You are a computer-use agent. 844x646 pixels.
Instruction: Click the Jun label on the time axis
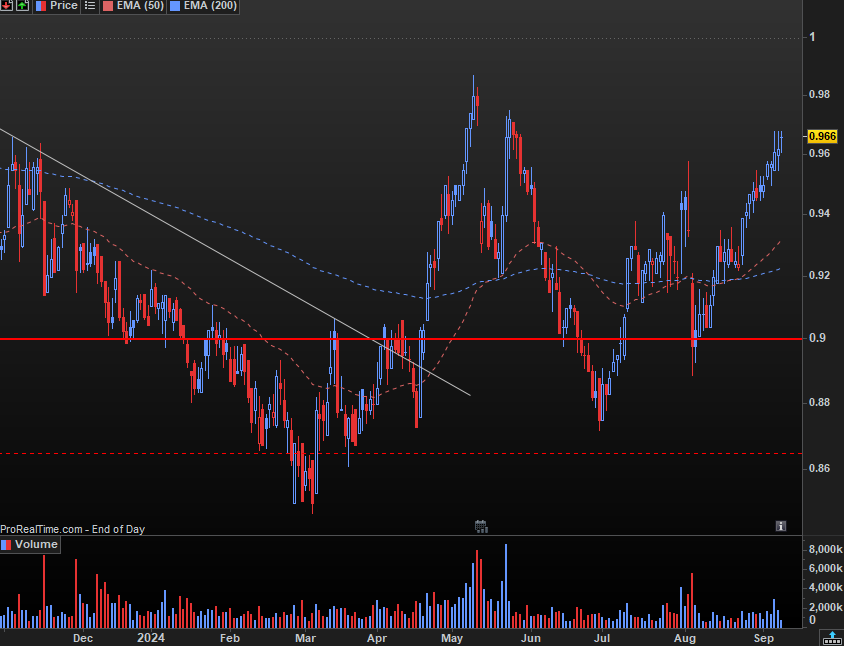(531, 638)
